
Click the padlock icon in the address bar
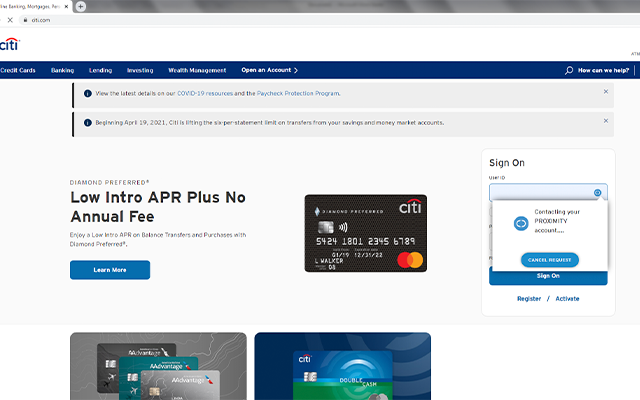pos(25,20)
